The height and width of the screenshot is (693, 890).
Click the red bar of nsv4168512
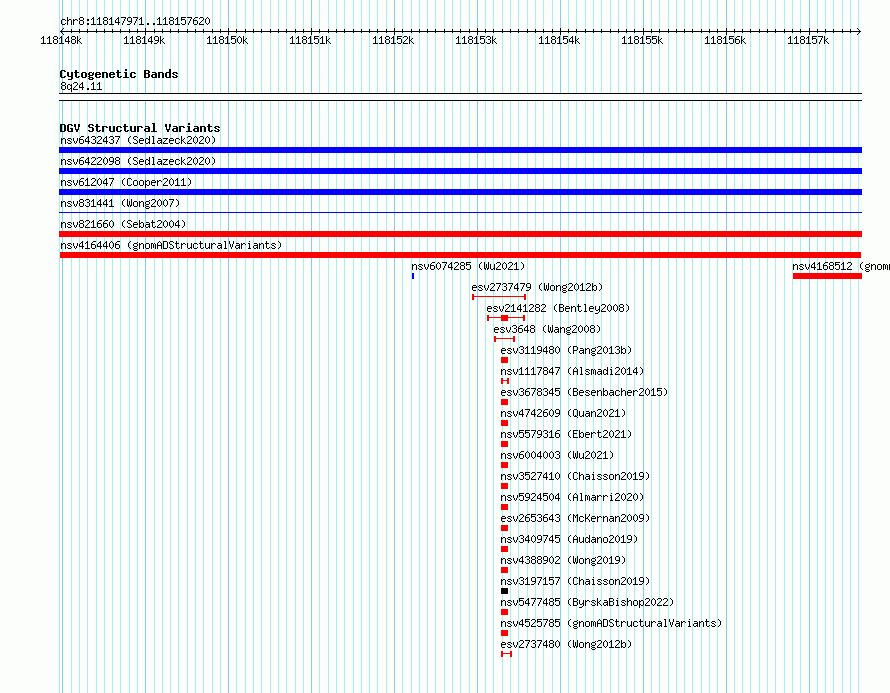(x=828, y=276)
